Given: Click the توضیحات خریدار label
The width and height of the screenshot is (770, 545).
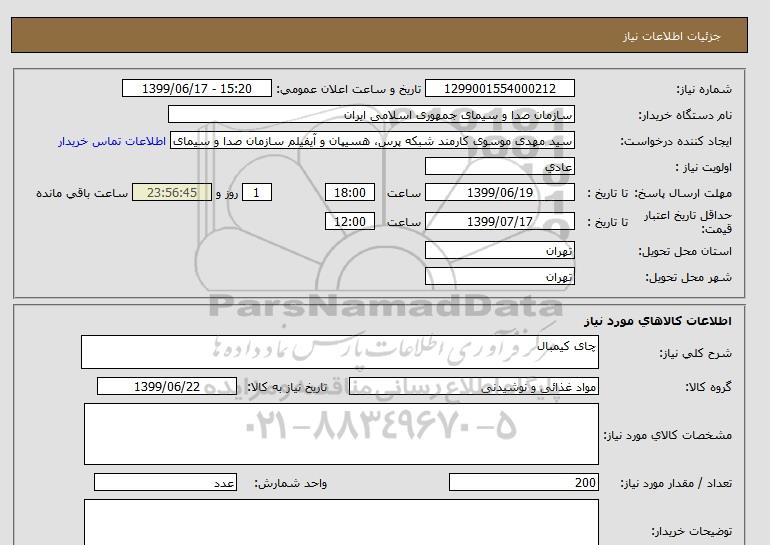Looking at the screenshot, I should [x=691, y=531].
